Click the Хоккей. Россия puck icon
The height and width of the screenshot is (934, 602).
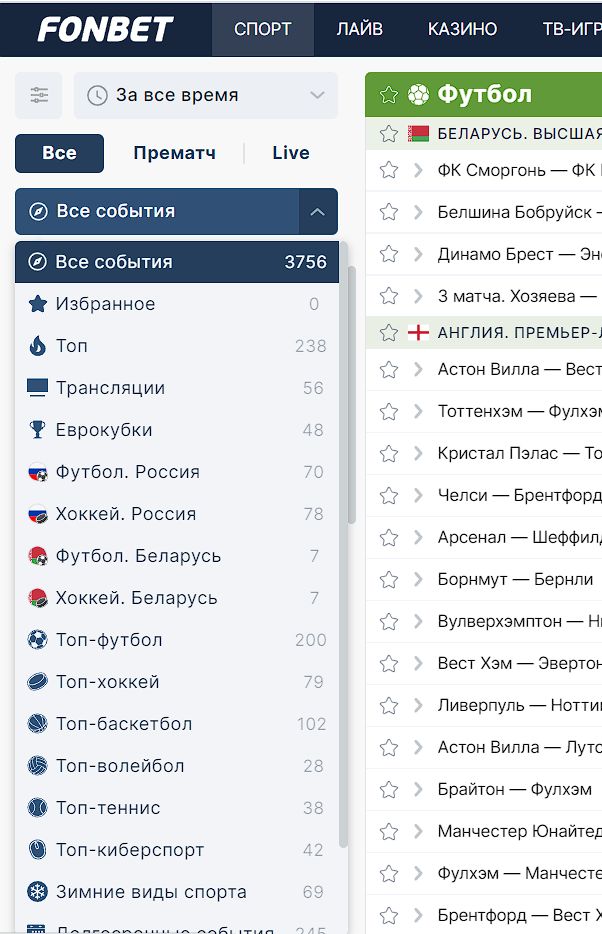[38, 513]
